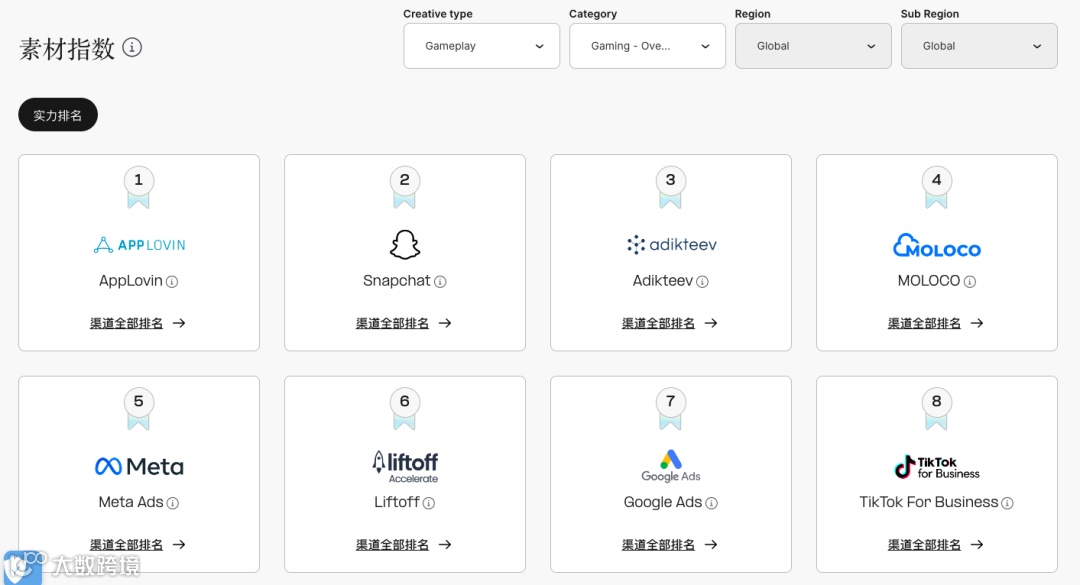This screenshot has width=1080, height=585.
Task: Click the Google Ads name text
Action: pyautogui.click(x=663, y=502)
